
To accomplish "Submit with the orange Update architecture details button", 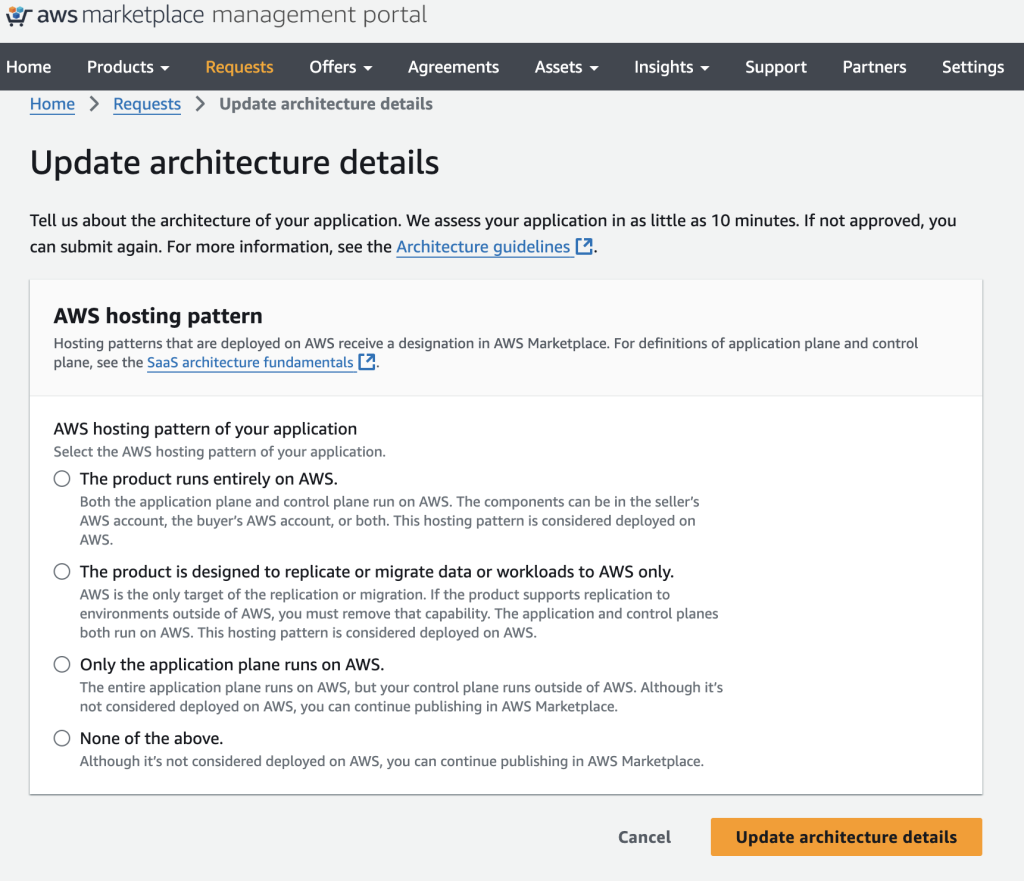I will pyautogui.click(x=846, y=837).
